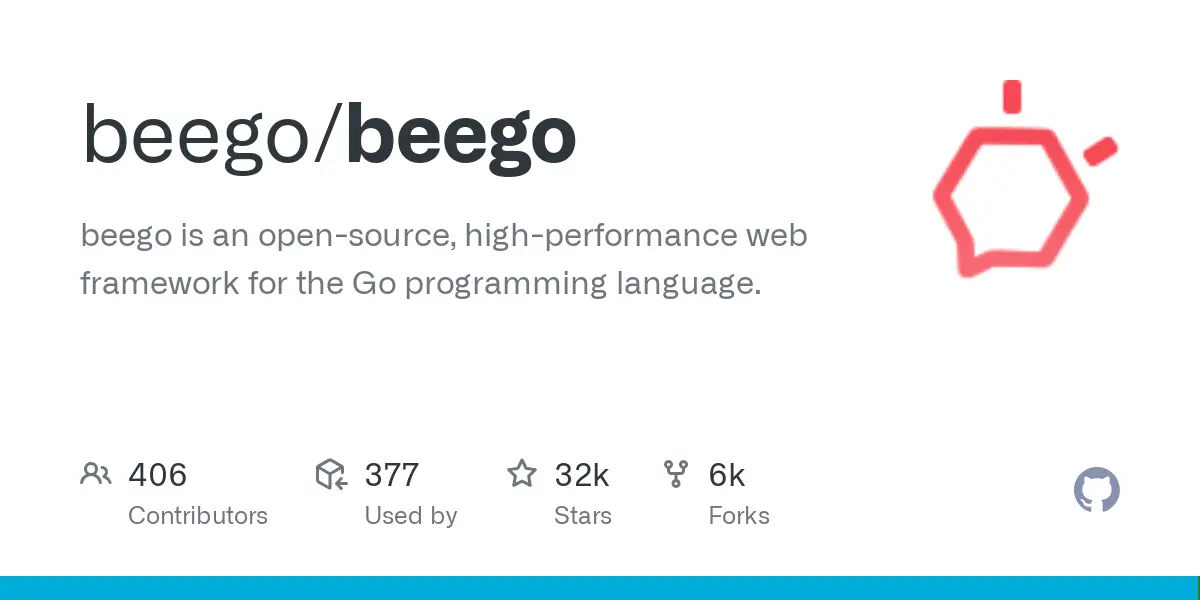Click the 377 used by count

point(392,475)
